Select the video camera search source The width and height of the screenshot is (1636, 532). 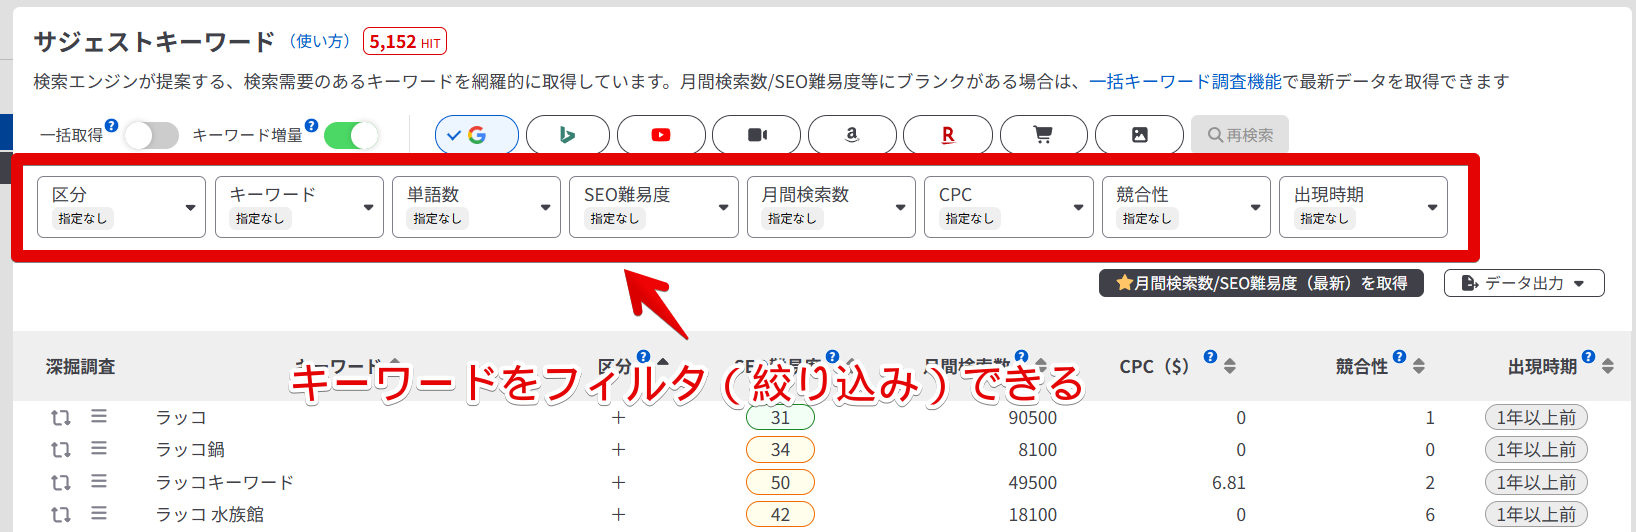pos(757,135)
